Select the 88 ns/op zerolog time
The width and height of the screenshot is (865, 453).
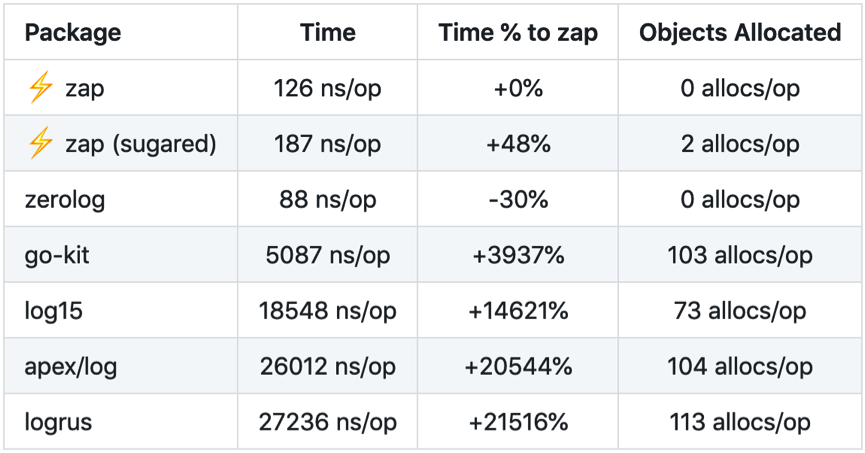[x=327, y=199]
